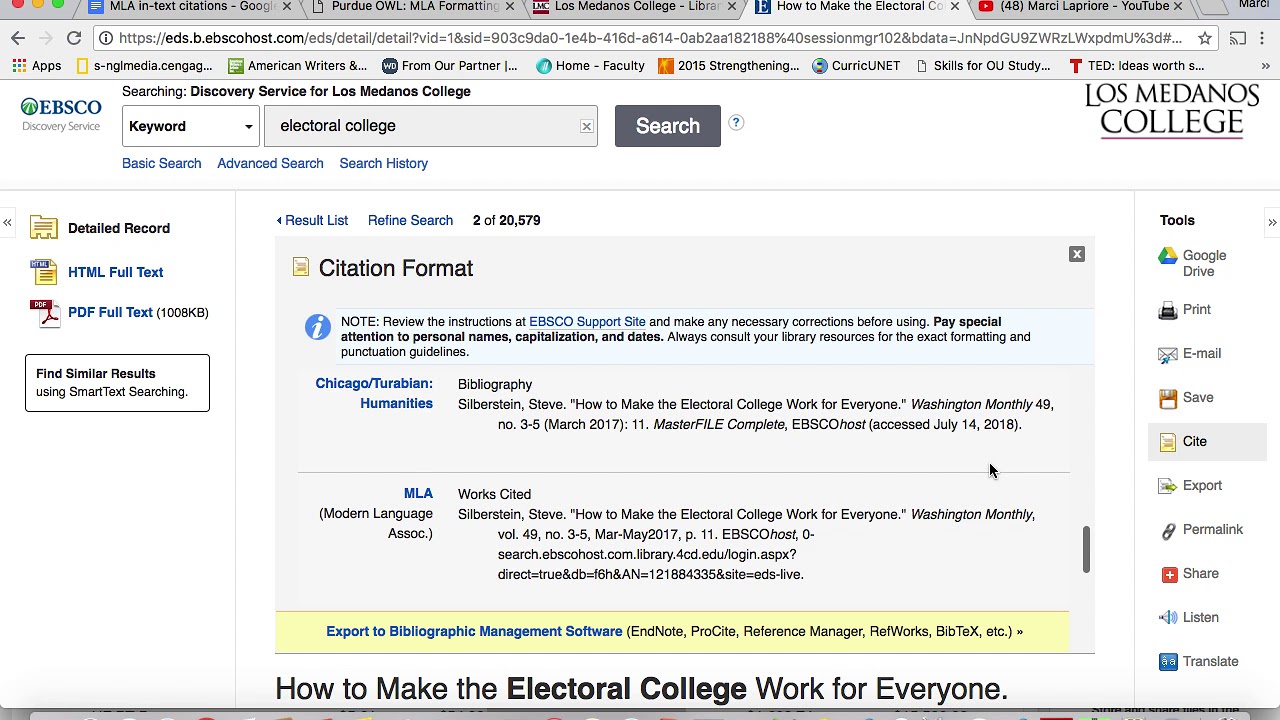Viewport: 1280px width, 720px height.
Task: Click the browser back arrow
Action: tap(18, 38)
